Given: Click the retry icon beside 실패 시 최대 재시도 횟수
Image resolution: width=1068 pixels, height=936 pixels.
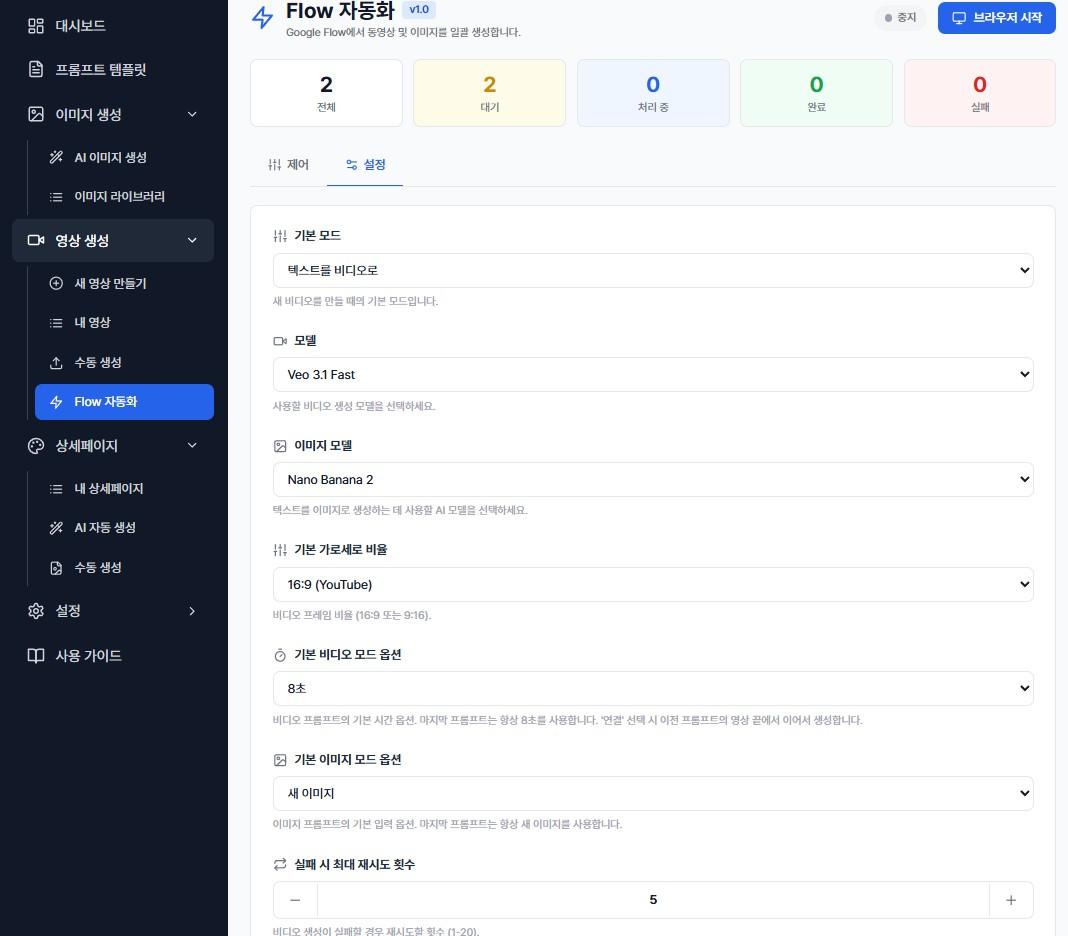Looking at the screenshot, I should pyautogui.click(x=280, y=864).
